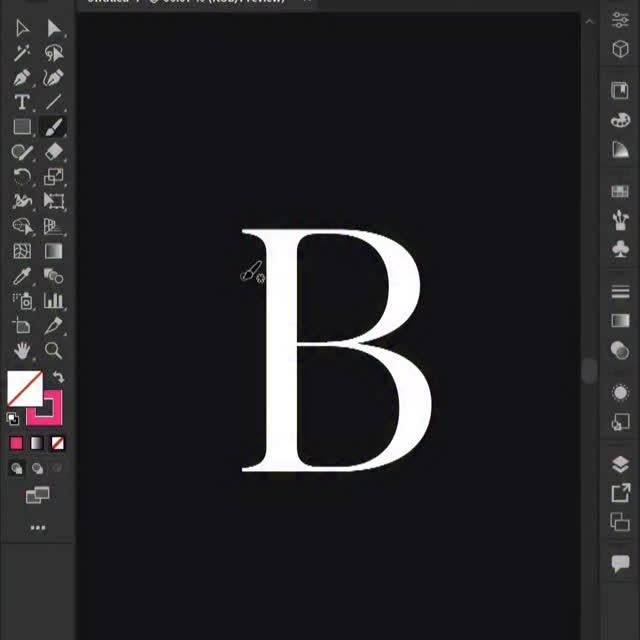The width and height of the screenshot is (640, 640).
Task: Choose the Magic Wand tool
Action: tap(22, 53)
